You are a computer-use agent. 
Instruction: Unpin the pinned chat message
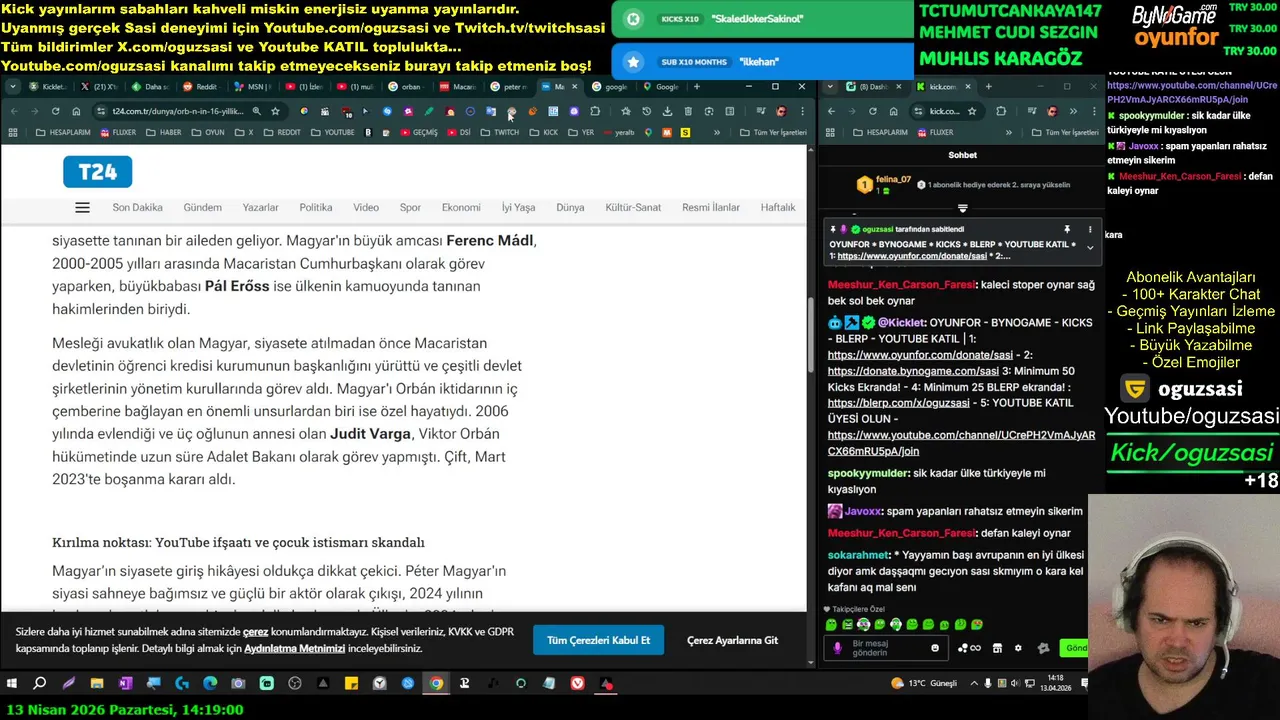pos(1067,229)
